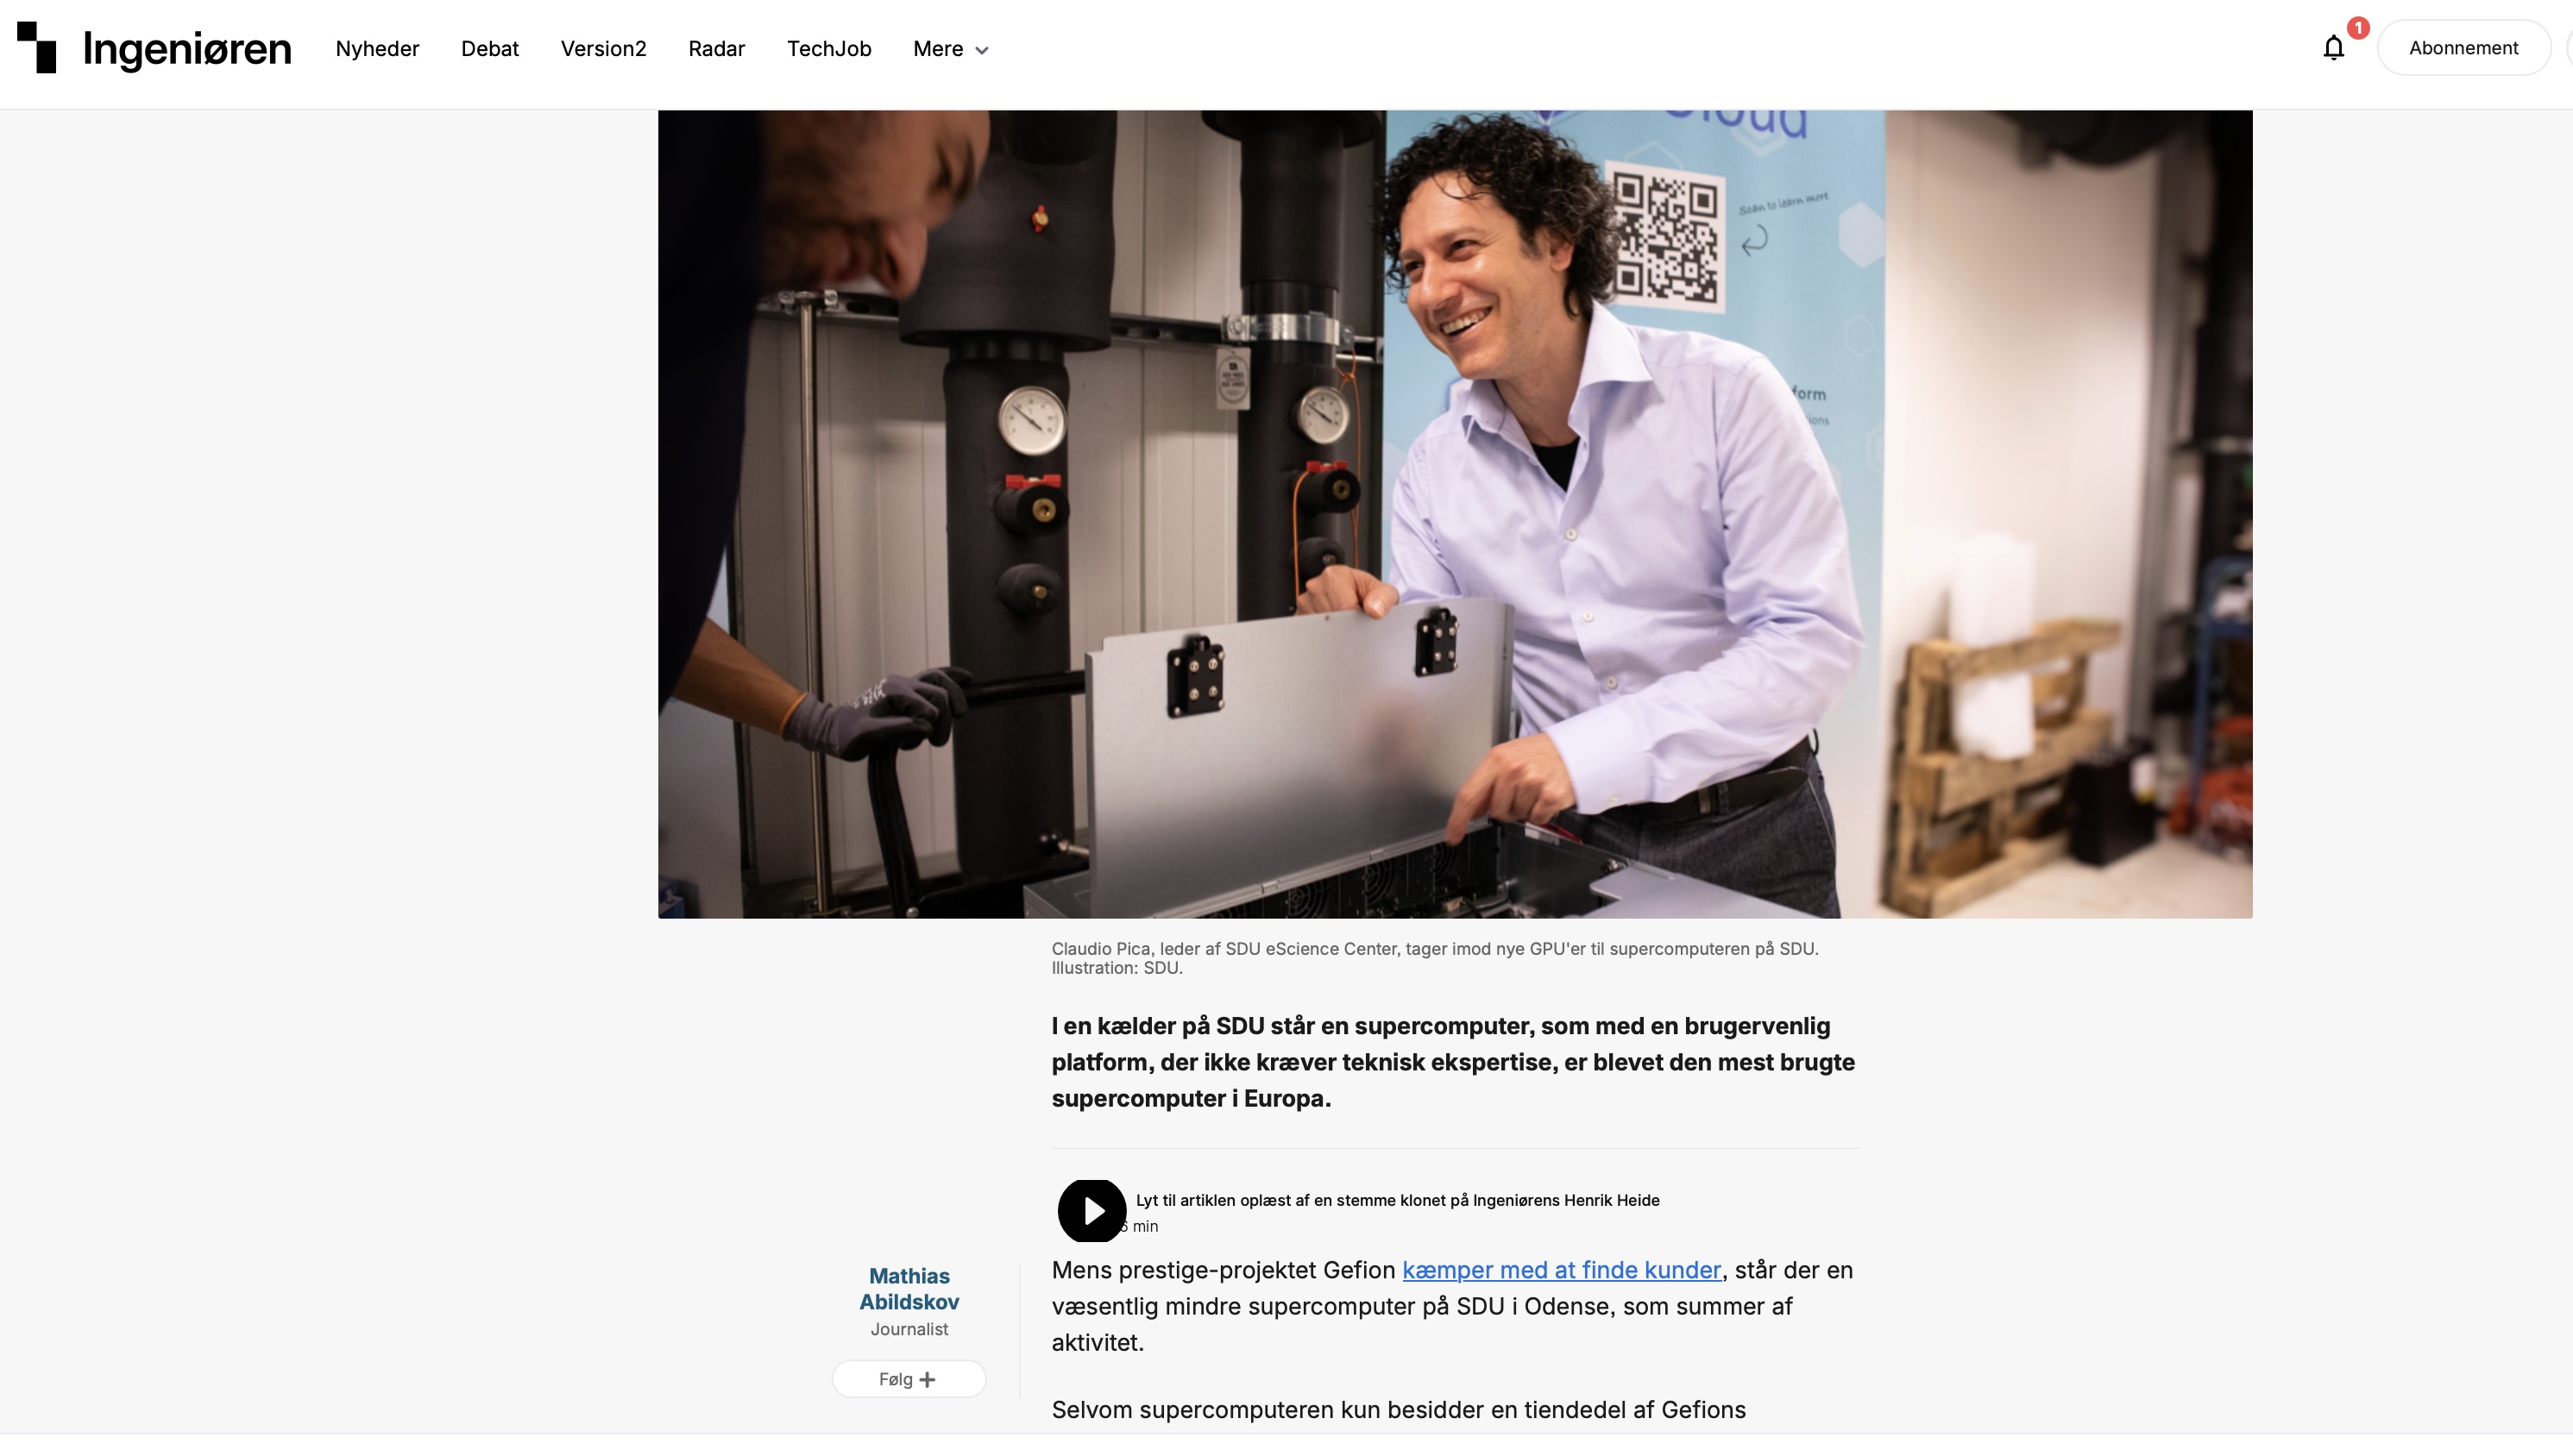The height and width of the screenshot is (1456, 2573).
Task: Click the audio narration label text
Action: point(1397,1200)
